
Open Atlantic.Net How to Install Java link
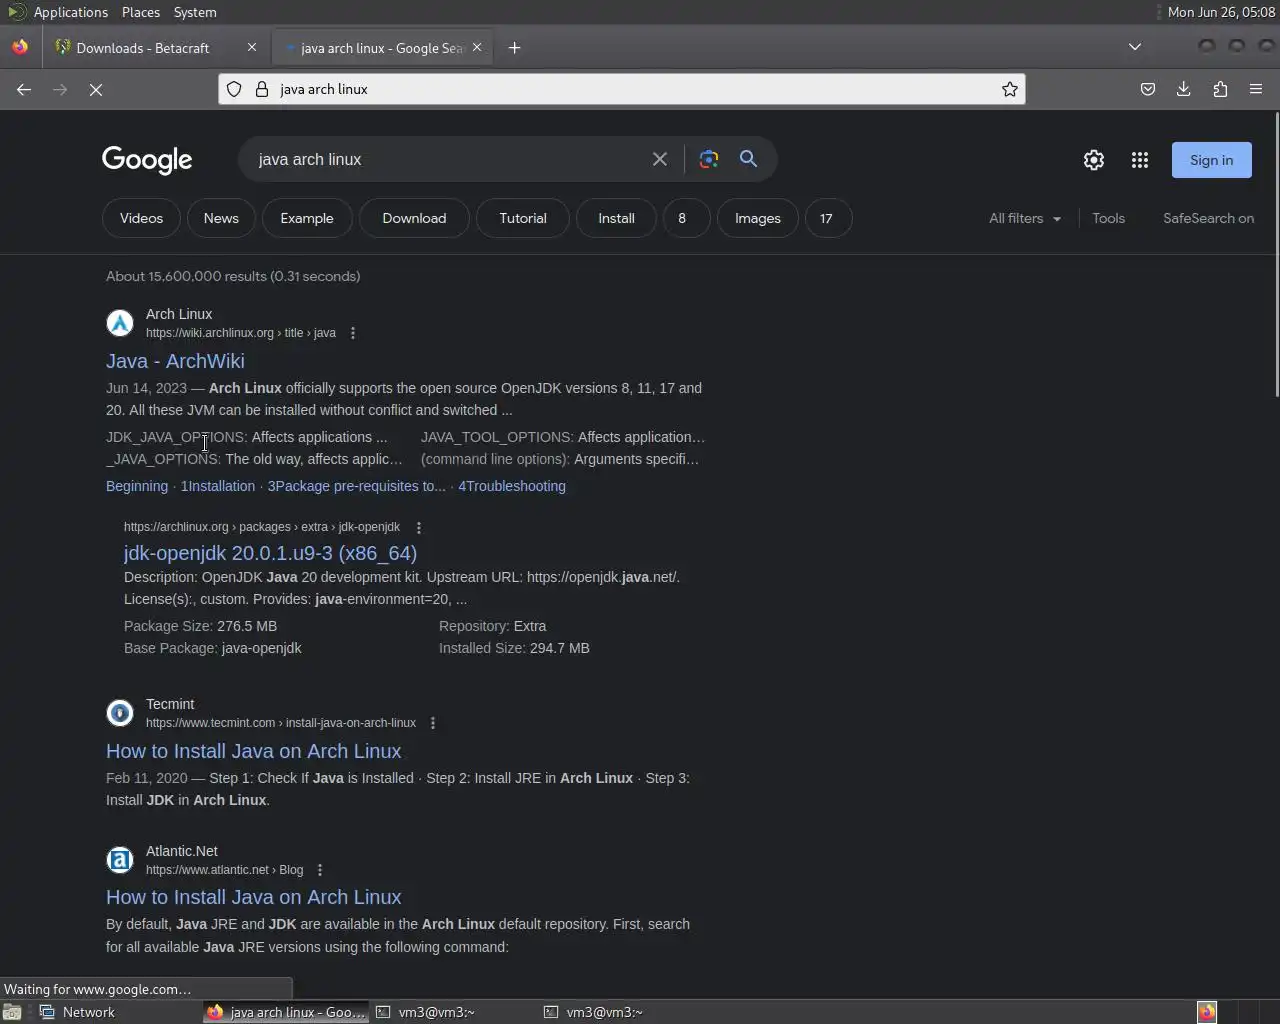click(253, 897)
